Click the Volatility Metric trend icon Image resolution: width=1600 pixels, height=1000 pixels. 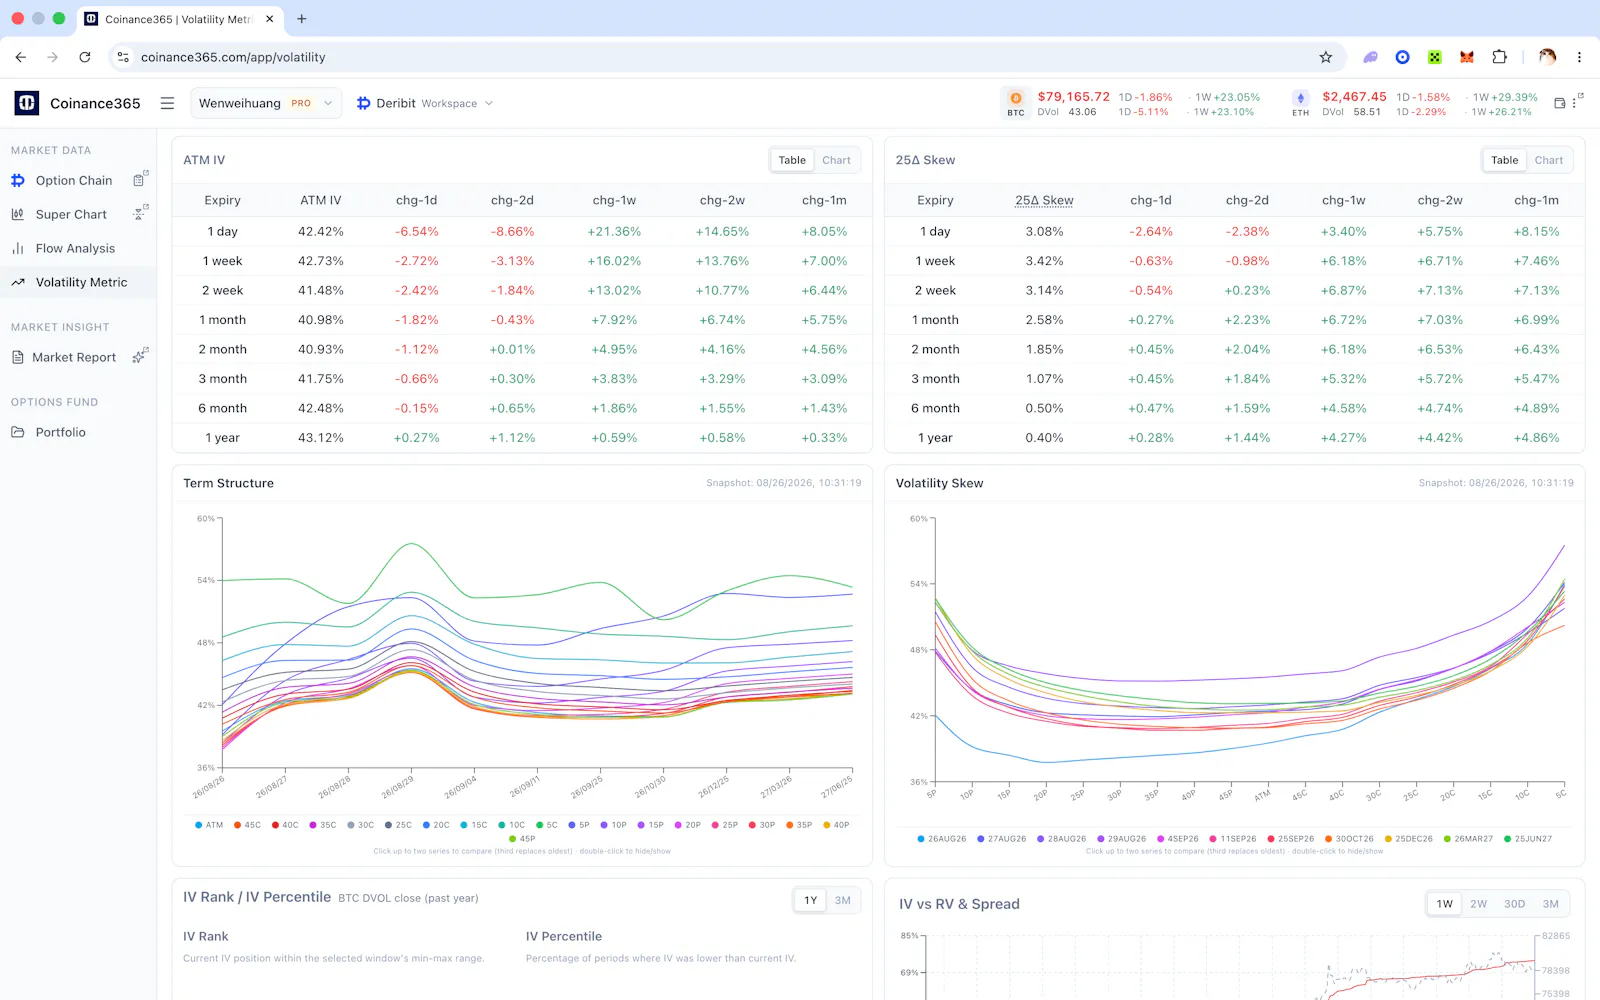(18, 282)
